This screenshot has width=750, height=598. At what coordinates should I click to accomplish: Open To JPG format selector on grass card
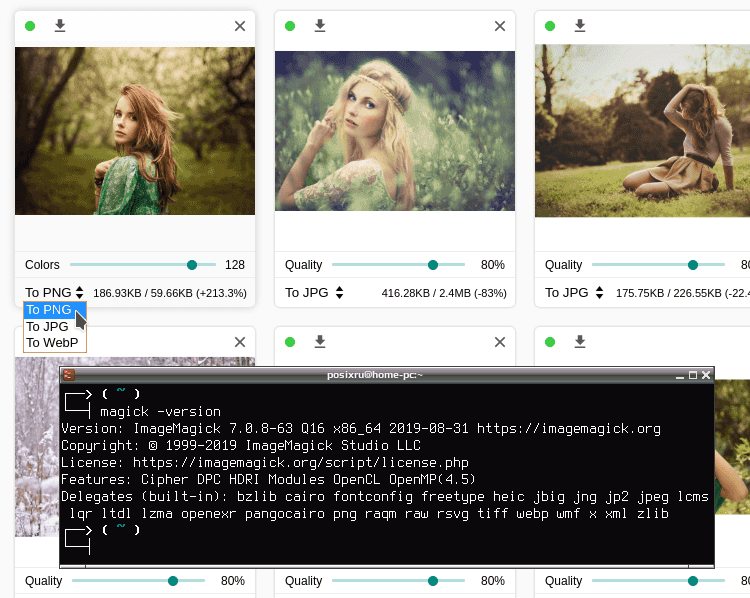click(x=574, y=292)
